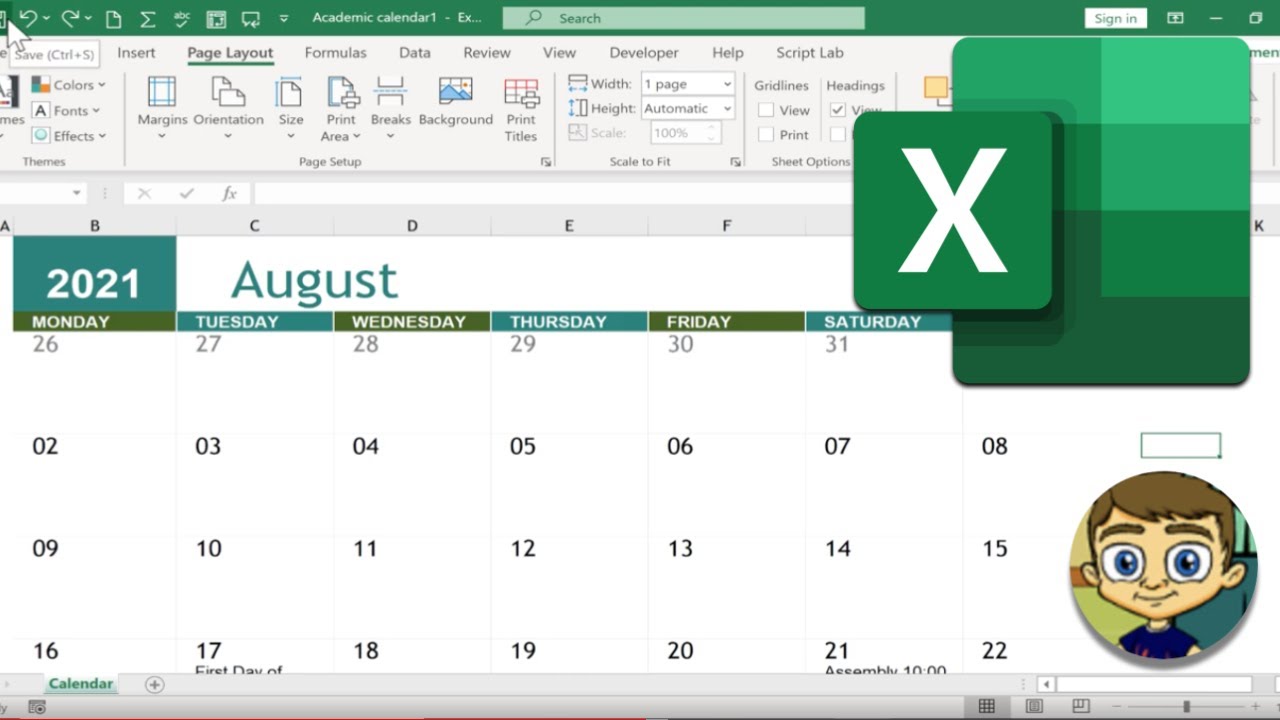Switch to the Formulas ribbon tab
The width and height of the screenshot is (1280, 720).
(335, 52)
